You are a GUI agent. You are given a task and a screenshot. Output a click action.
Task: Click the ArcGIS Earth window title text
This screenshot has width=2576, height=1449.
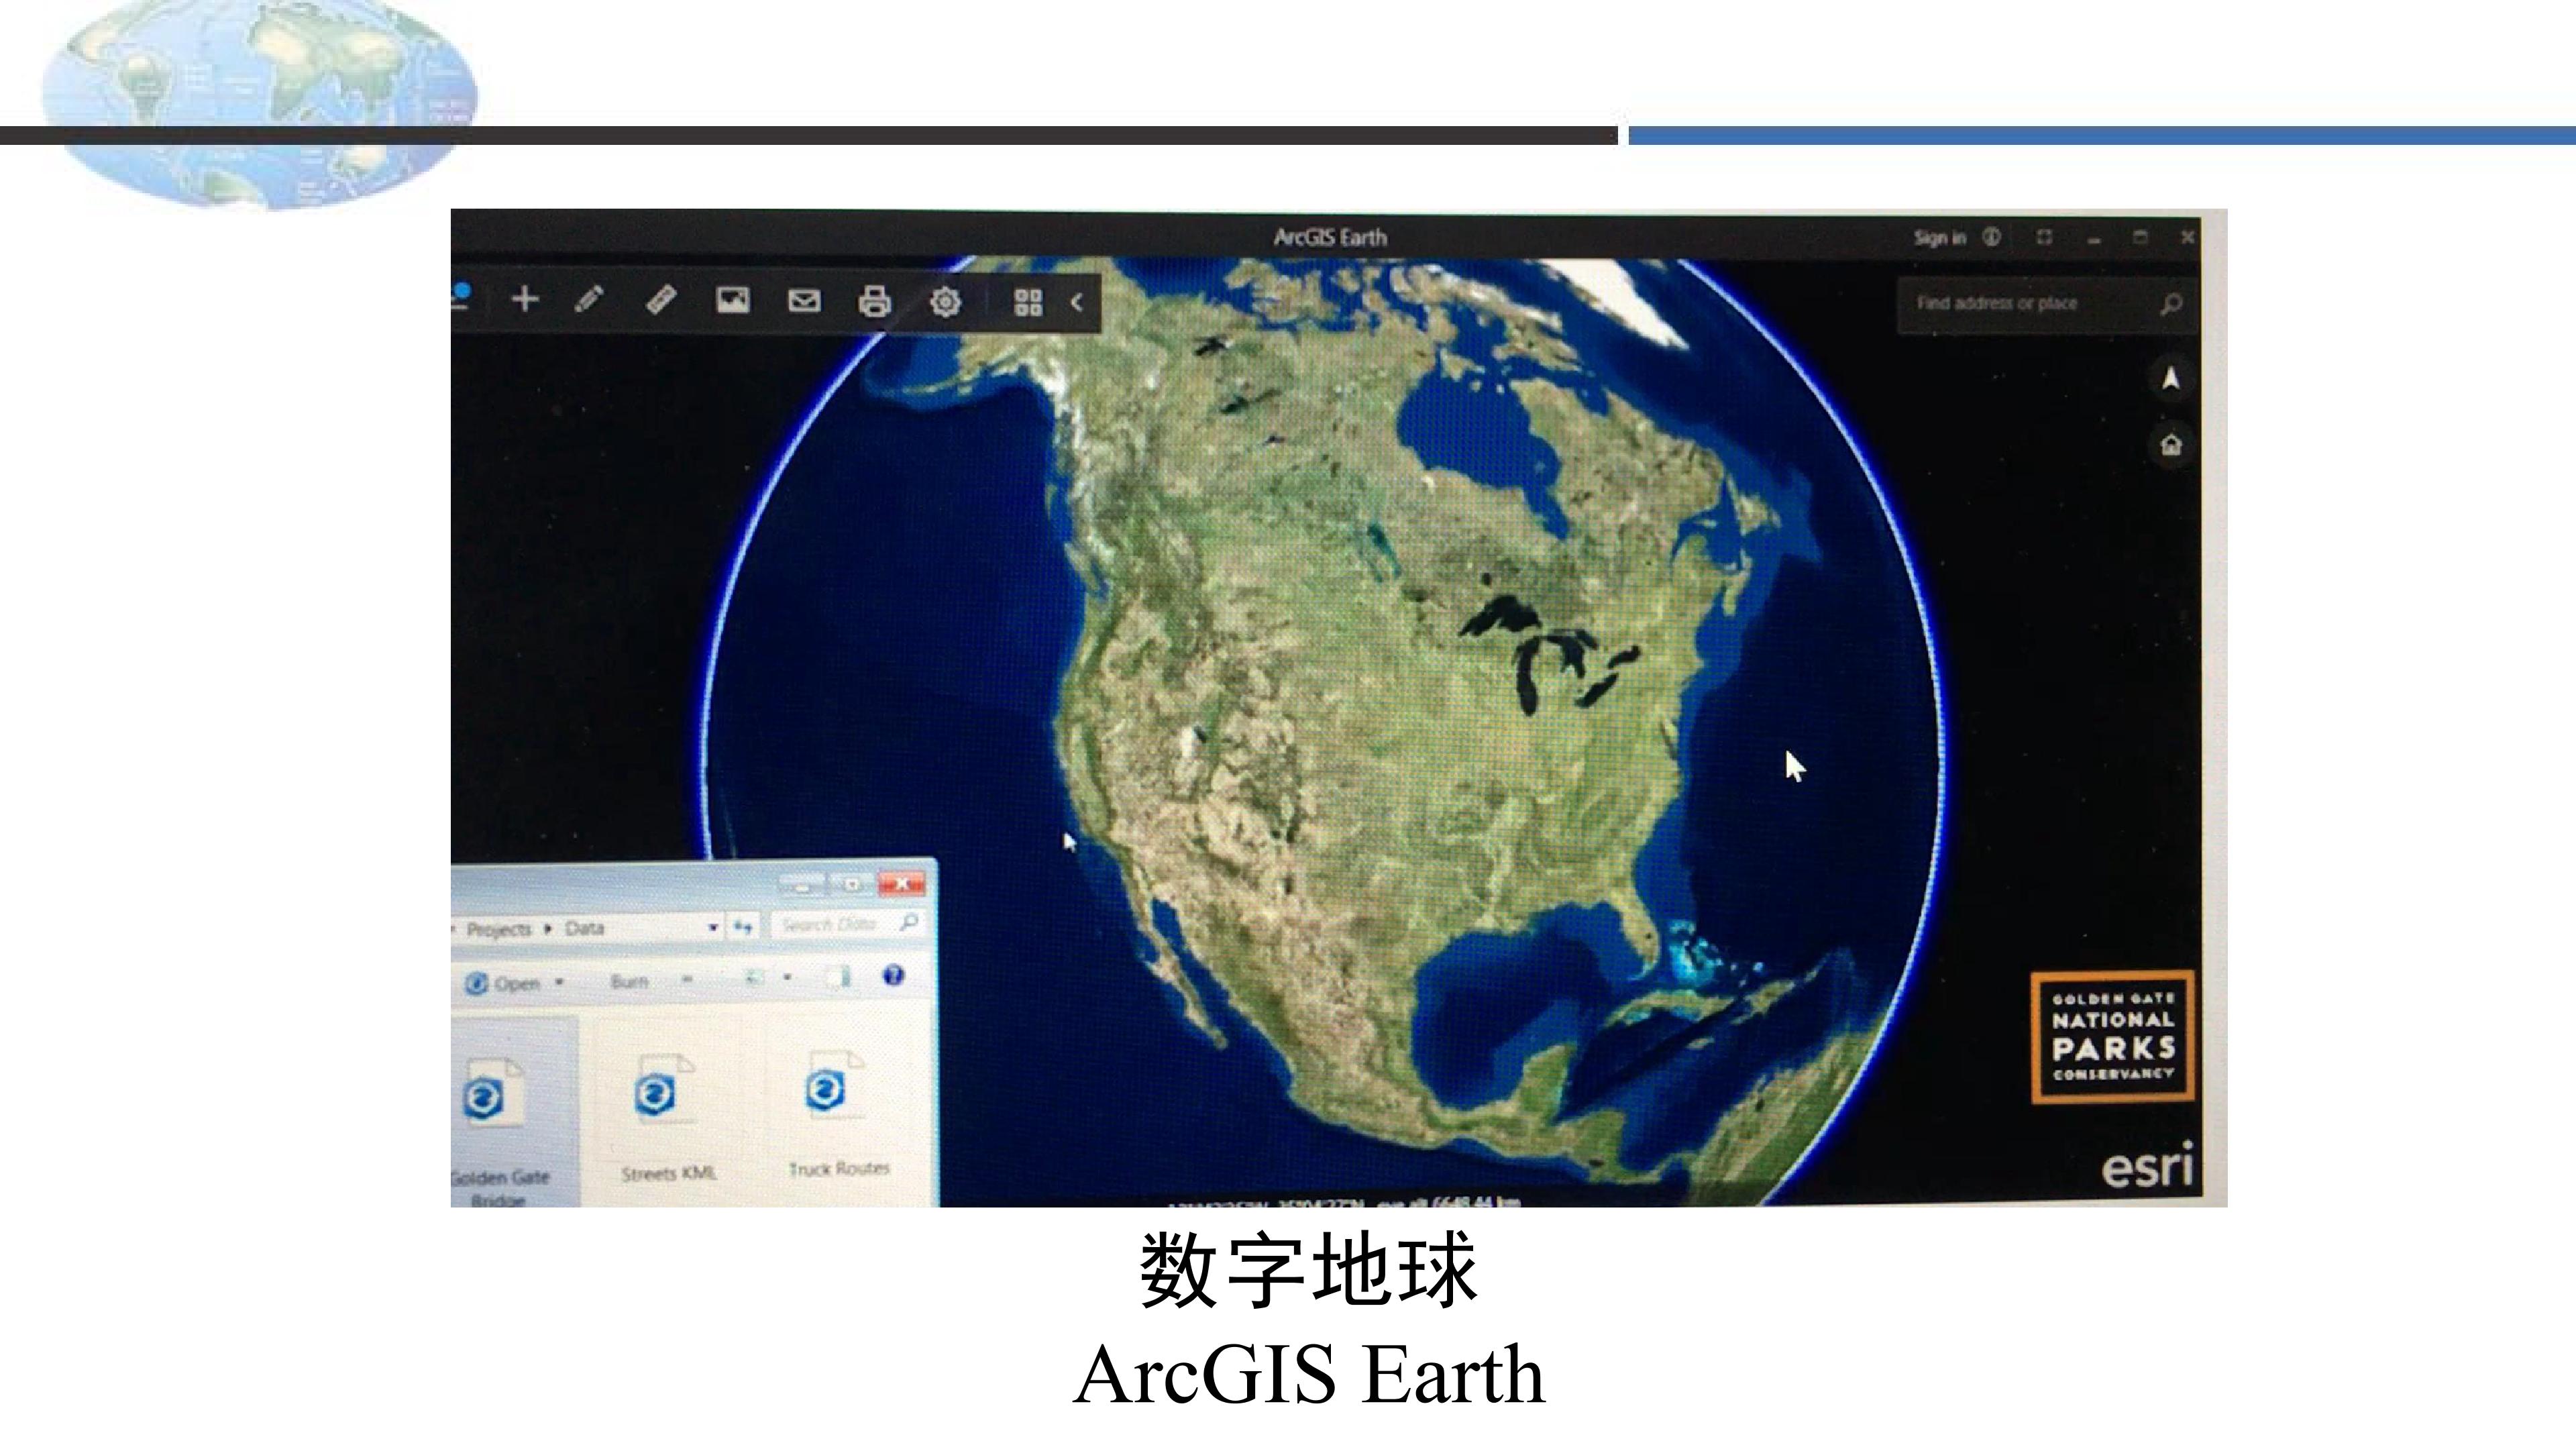click(x=1330, y=238)
